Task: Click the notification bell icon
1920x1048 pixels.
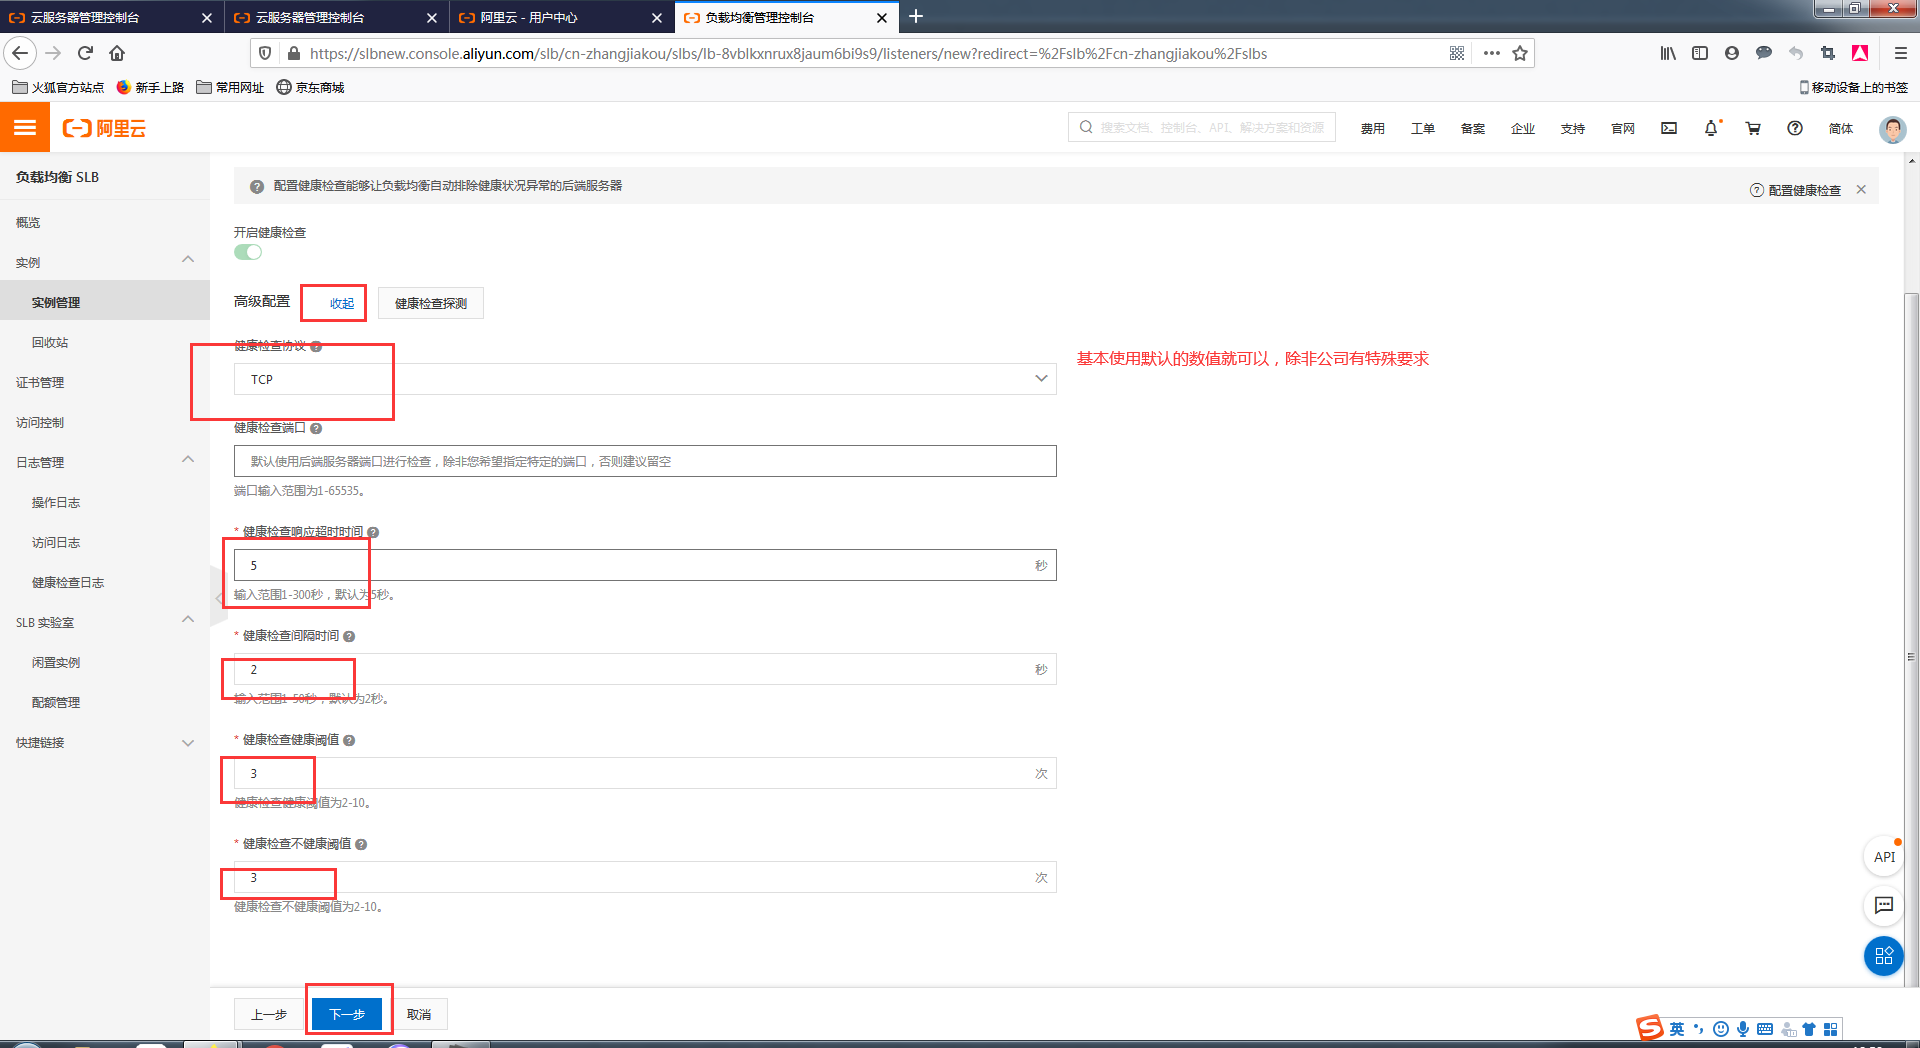Action: 1711,128
